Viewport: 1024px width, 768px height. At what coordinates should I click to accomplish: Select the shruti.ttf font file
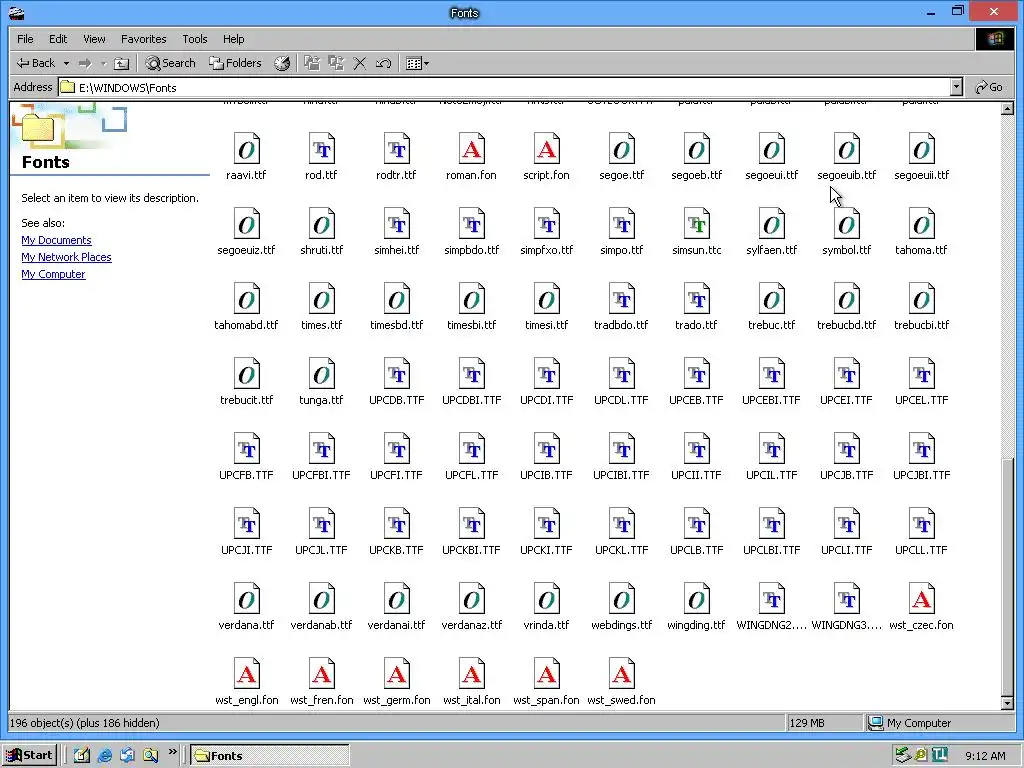click(321, 232)
